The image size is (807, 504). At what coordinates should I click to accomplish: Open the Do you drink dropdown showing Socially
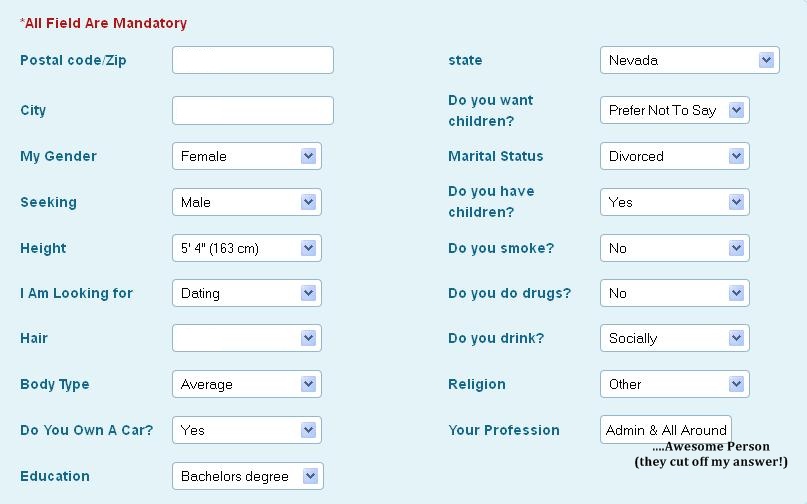(675, 338)
